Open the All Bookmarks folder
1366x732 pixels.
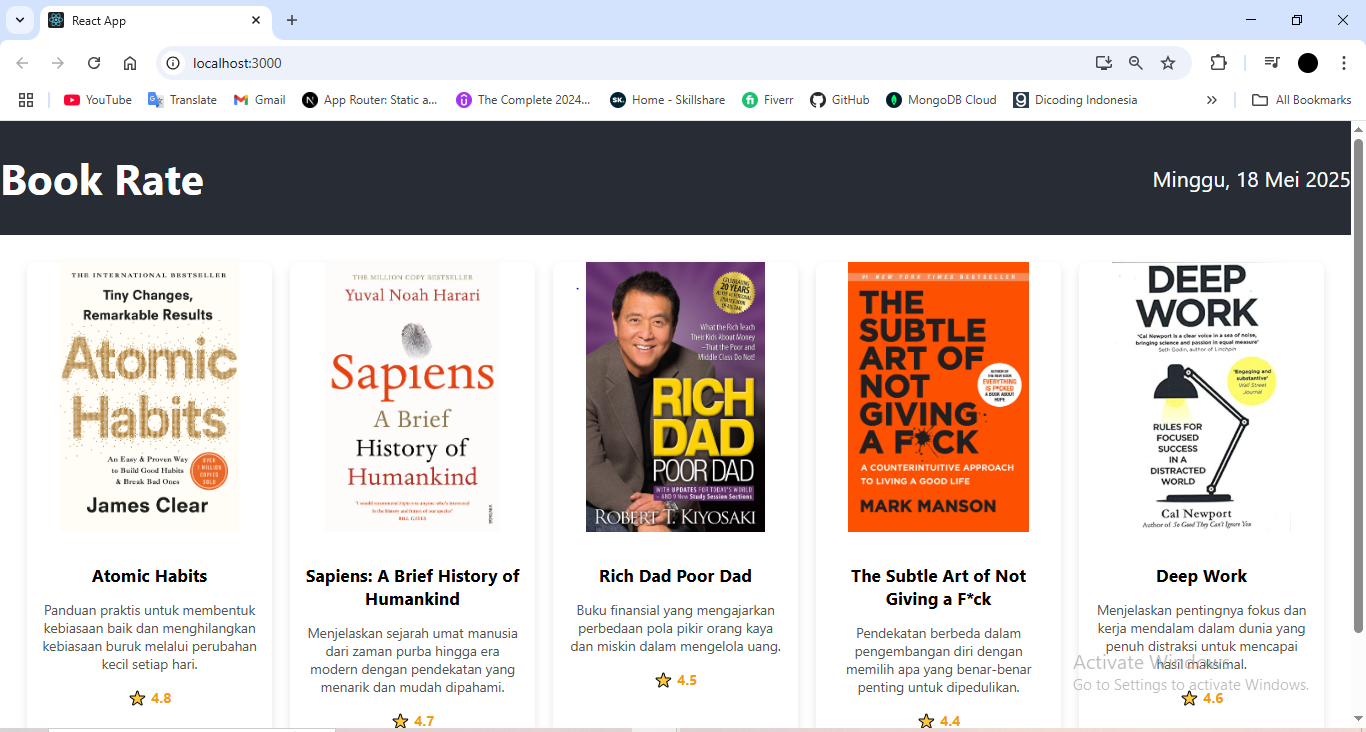(x=1302, y=100)
